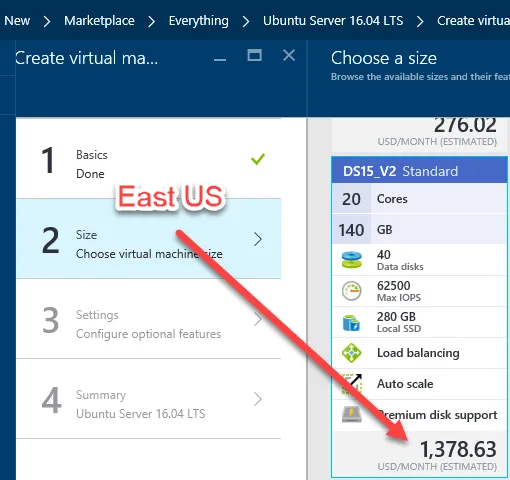Open step 1 Basics
Screen dimensions: 510x480
pyautogui.click(x=148, y=159)
